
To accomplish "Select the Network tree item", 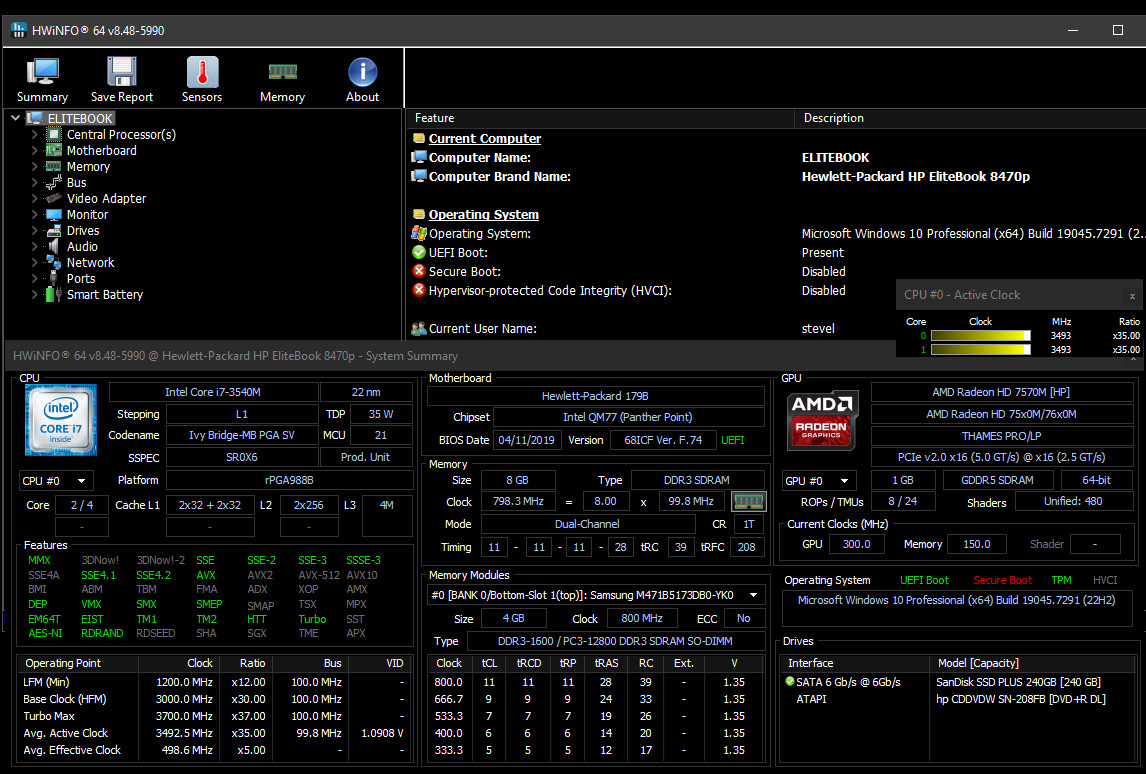I will pos(91,262).
